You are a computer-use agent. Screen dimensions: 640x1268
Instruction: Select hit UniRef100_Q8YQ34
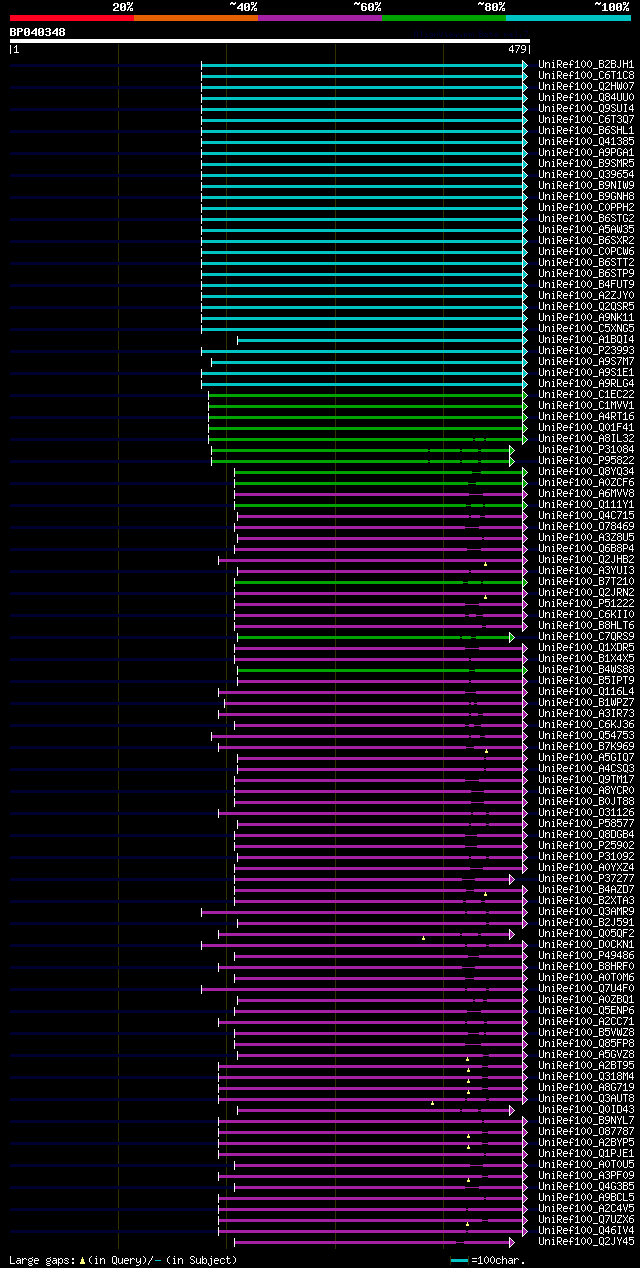(x=586, y=471)
